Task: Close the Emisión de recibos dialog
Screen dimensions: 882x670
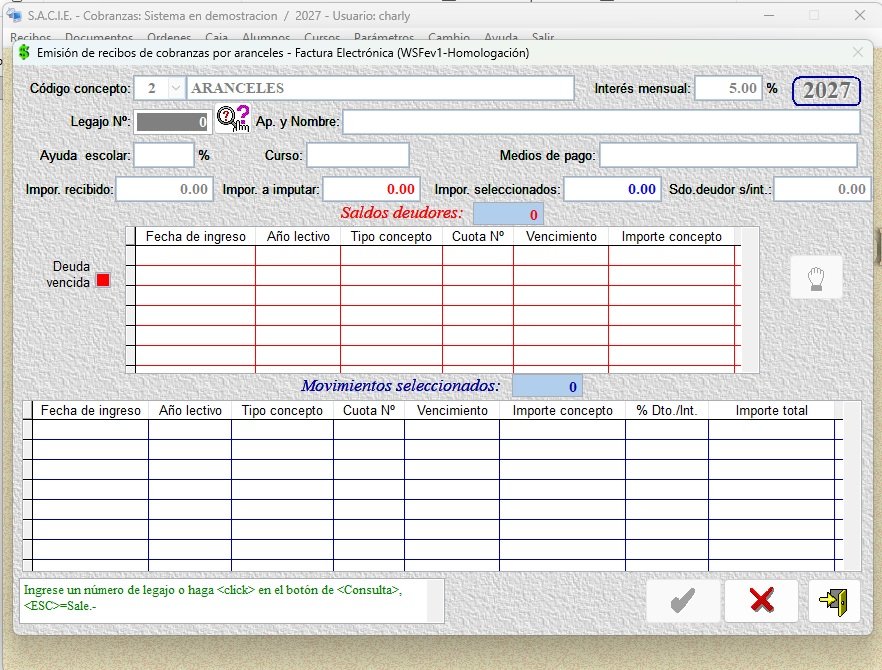Action: 858,52
